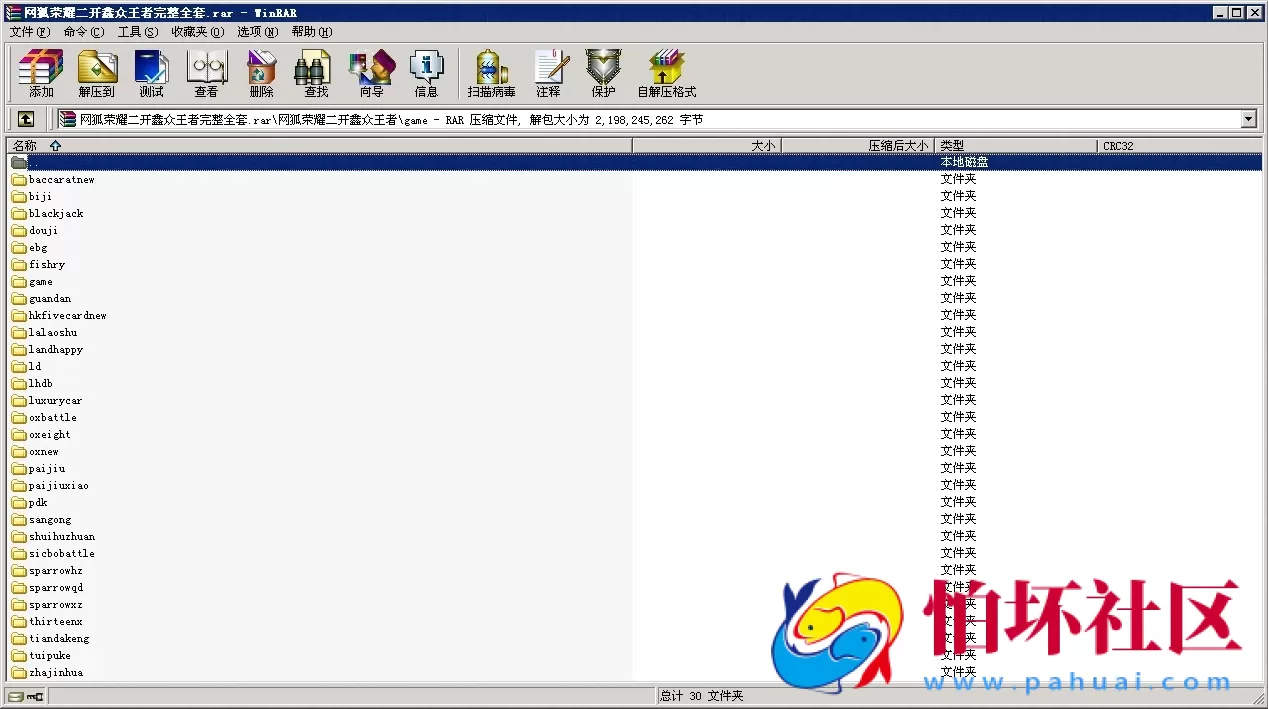Click the 添加 (Add) toolbar icon
The height and width of the screenshot is (709, 1268).
point(41,74)
